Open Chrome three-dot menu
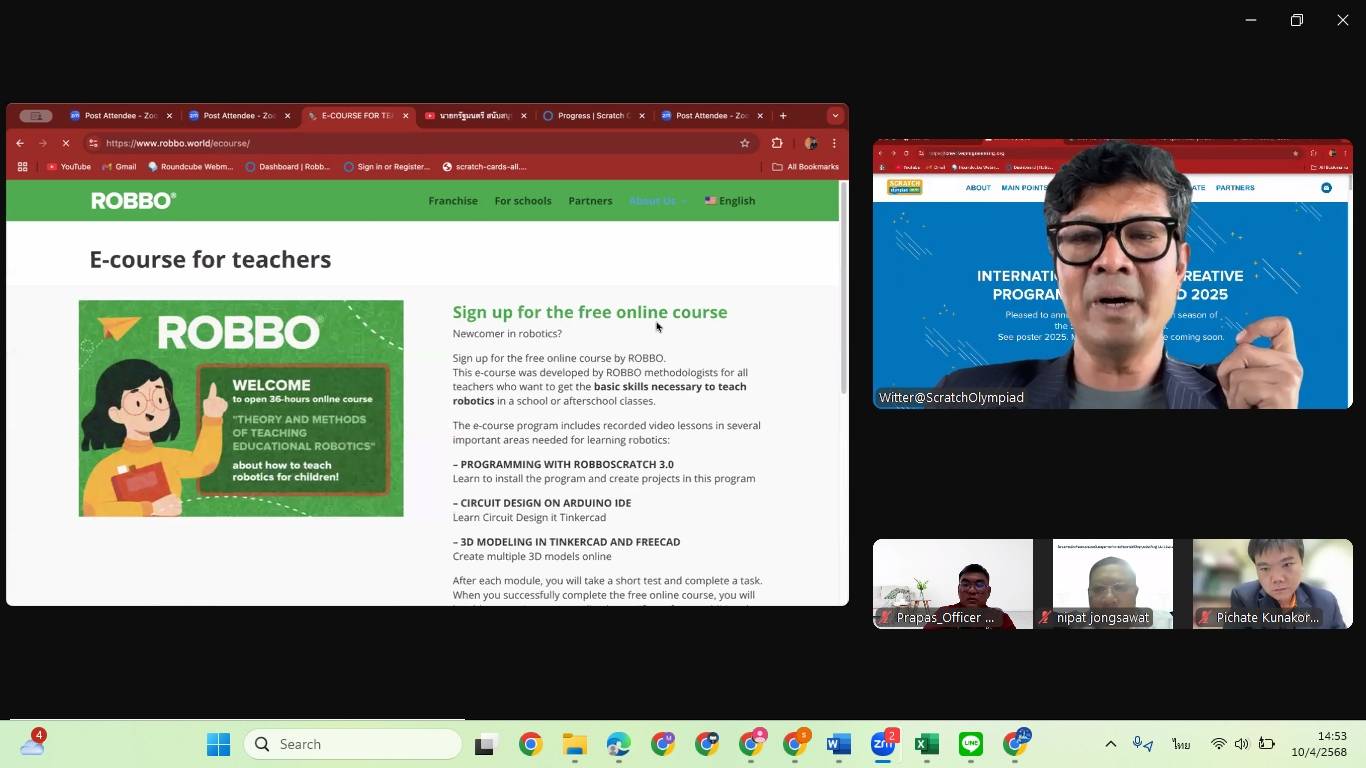This screenshot has height=768, width=1366. [x=834, y=143]
